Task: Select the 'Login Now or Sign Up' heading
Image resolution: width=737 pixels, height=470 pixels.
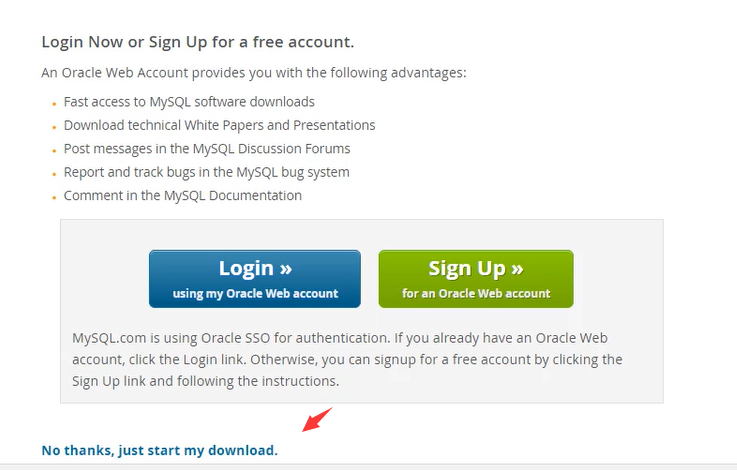Action: coord(198,42)
